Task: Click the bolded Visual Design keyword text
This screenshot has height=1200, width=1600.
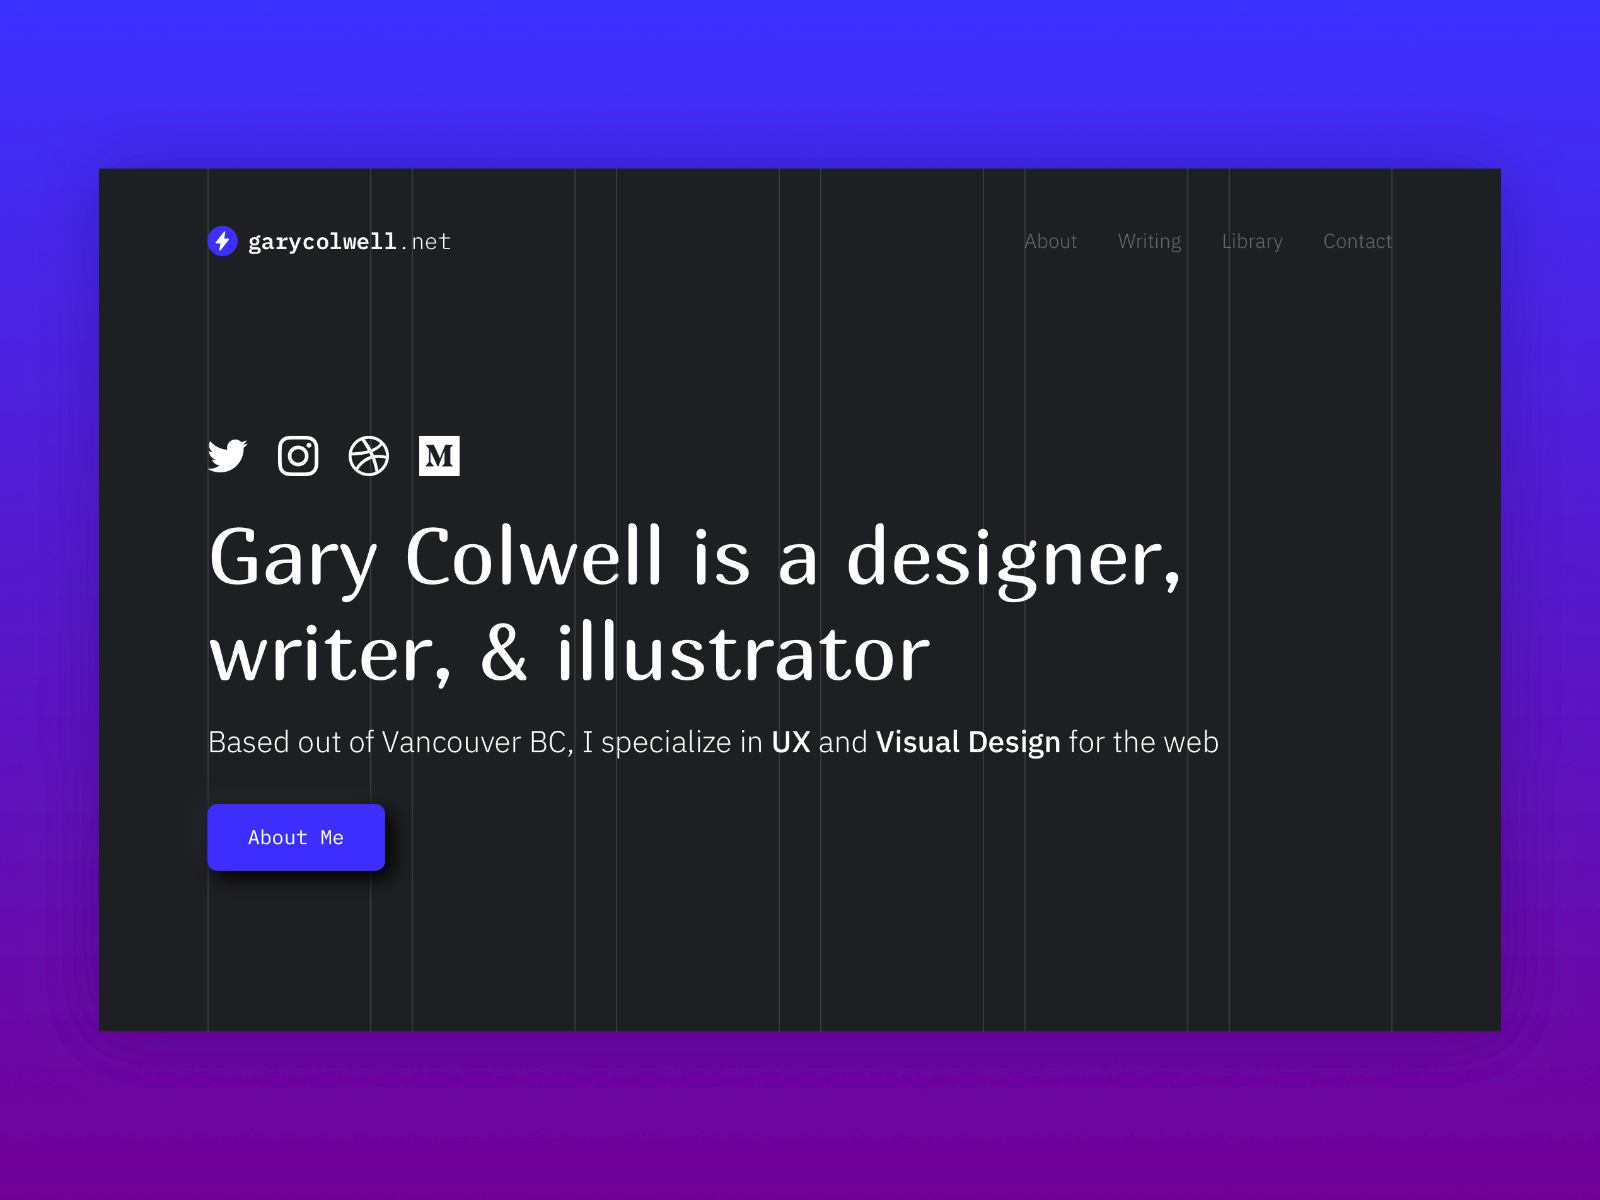Action: pyautogui.click(x=967, y=742)
